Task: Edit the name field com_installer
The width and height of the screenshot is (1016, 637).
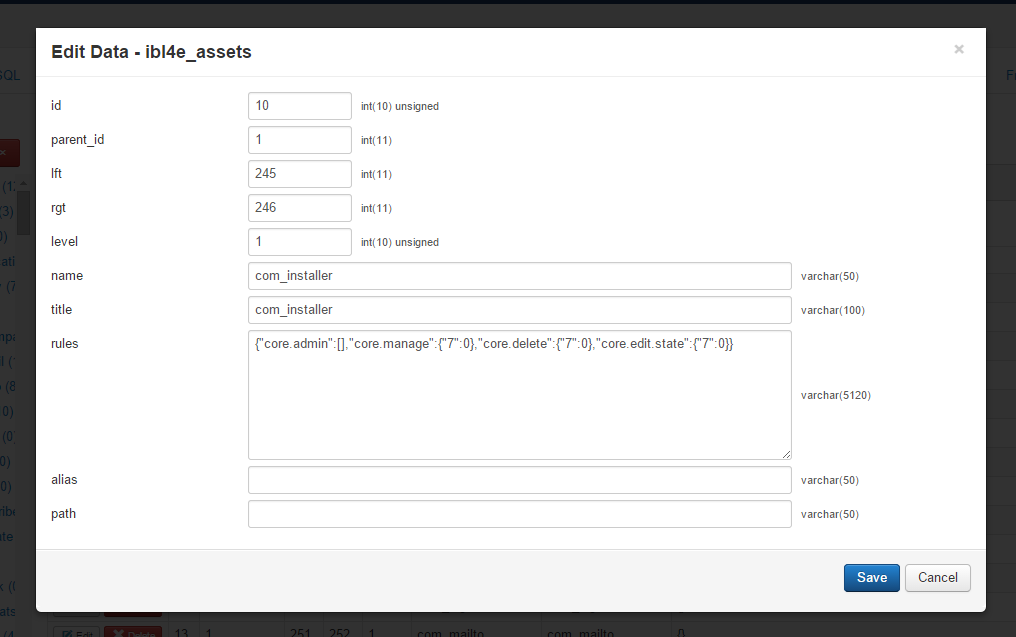Action: (520, 276)
